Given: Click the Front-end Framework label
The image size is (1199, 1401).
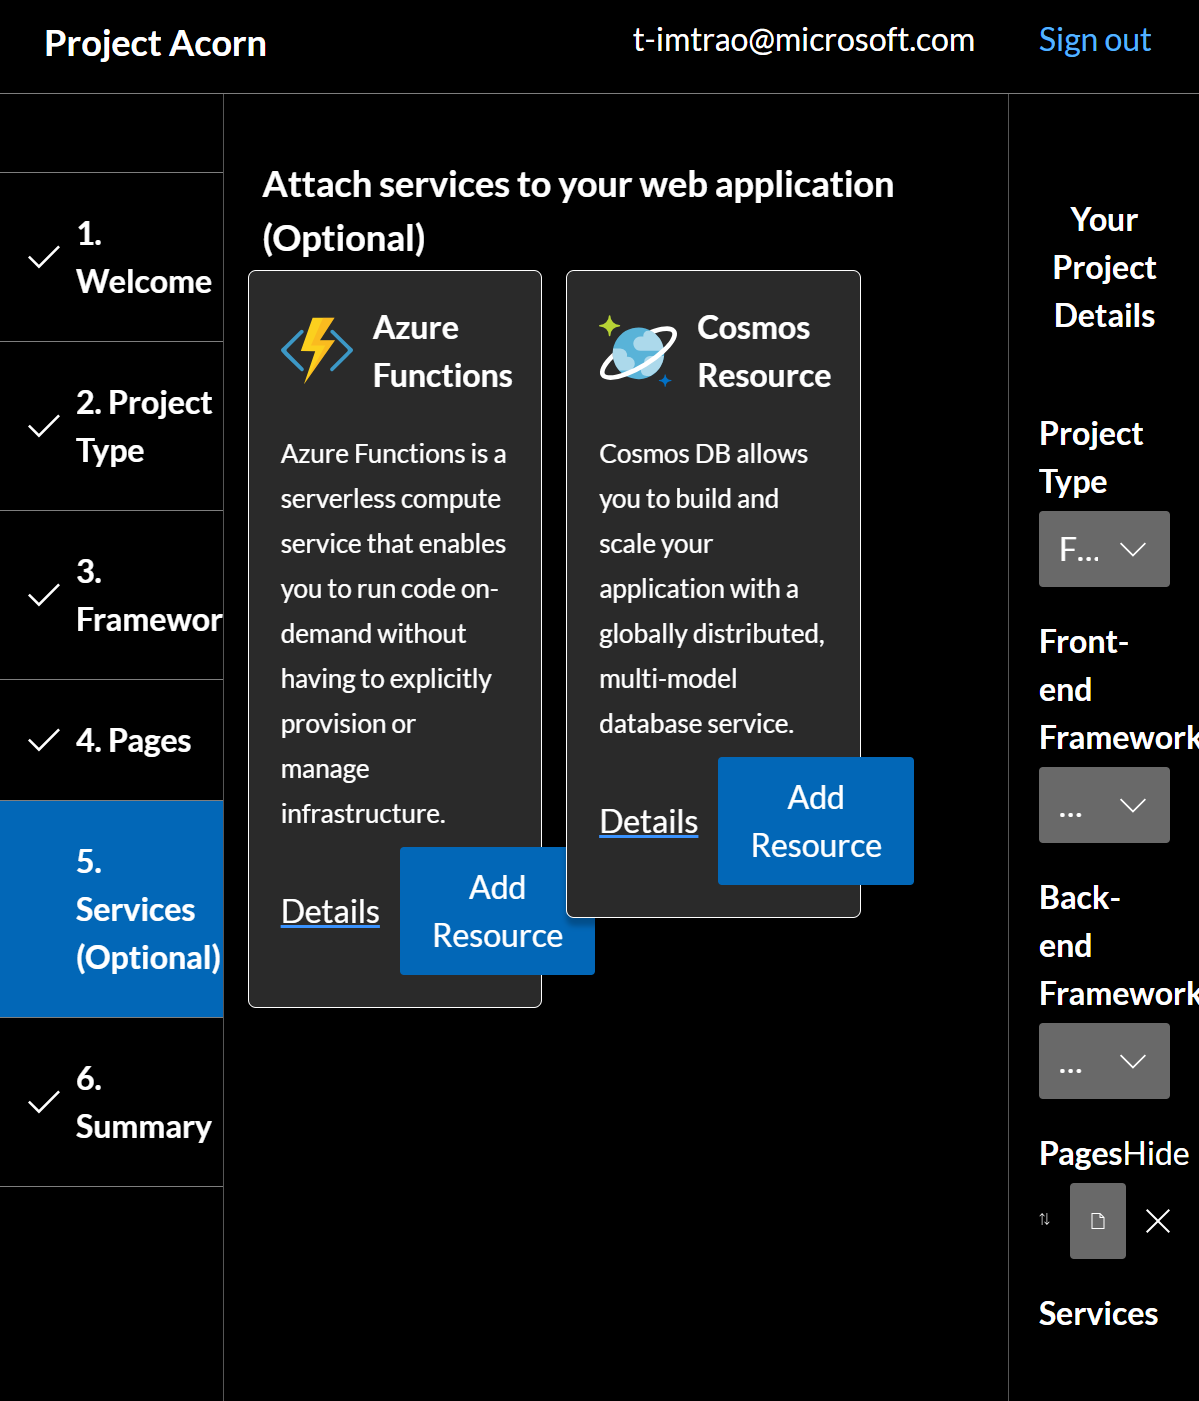Looking at the screenshot, I should (x=1118, y=689).
